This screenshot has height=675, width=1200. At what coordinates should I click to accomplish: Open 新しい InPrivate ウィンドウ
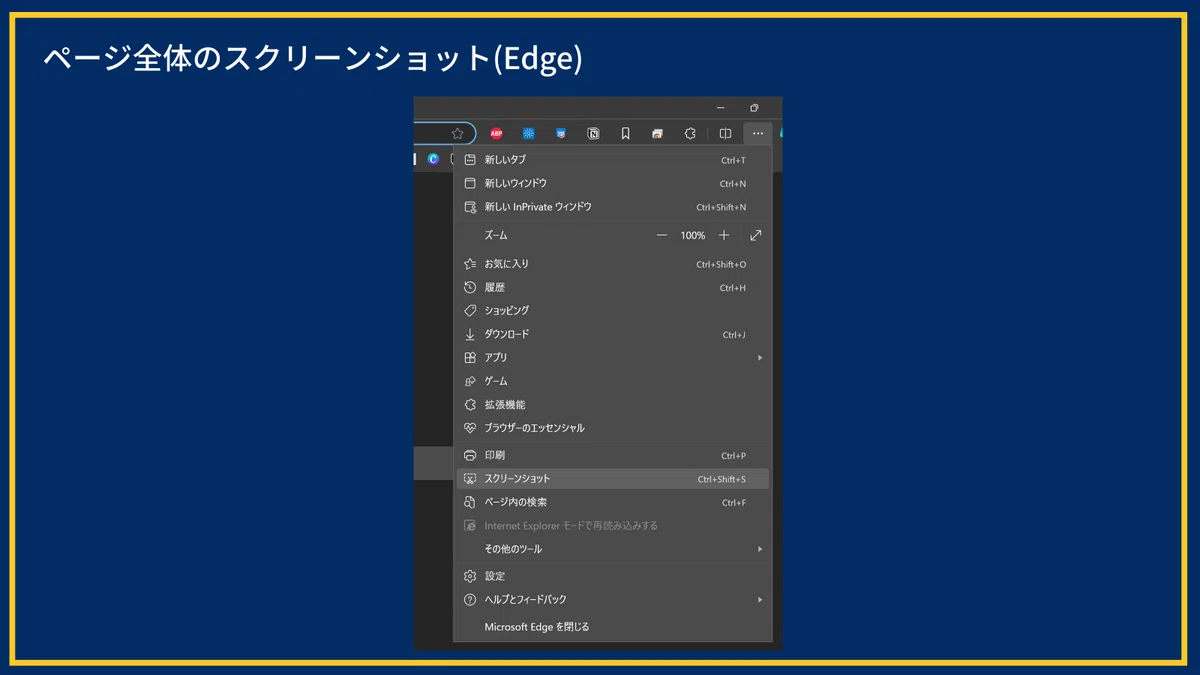(x=613, y=207)
